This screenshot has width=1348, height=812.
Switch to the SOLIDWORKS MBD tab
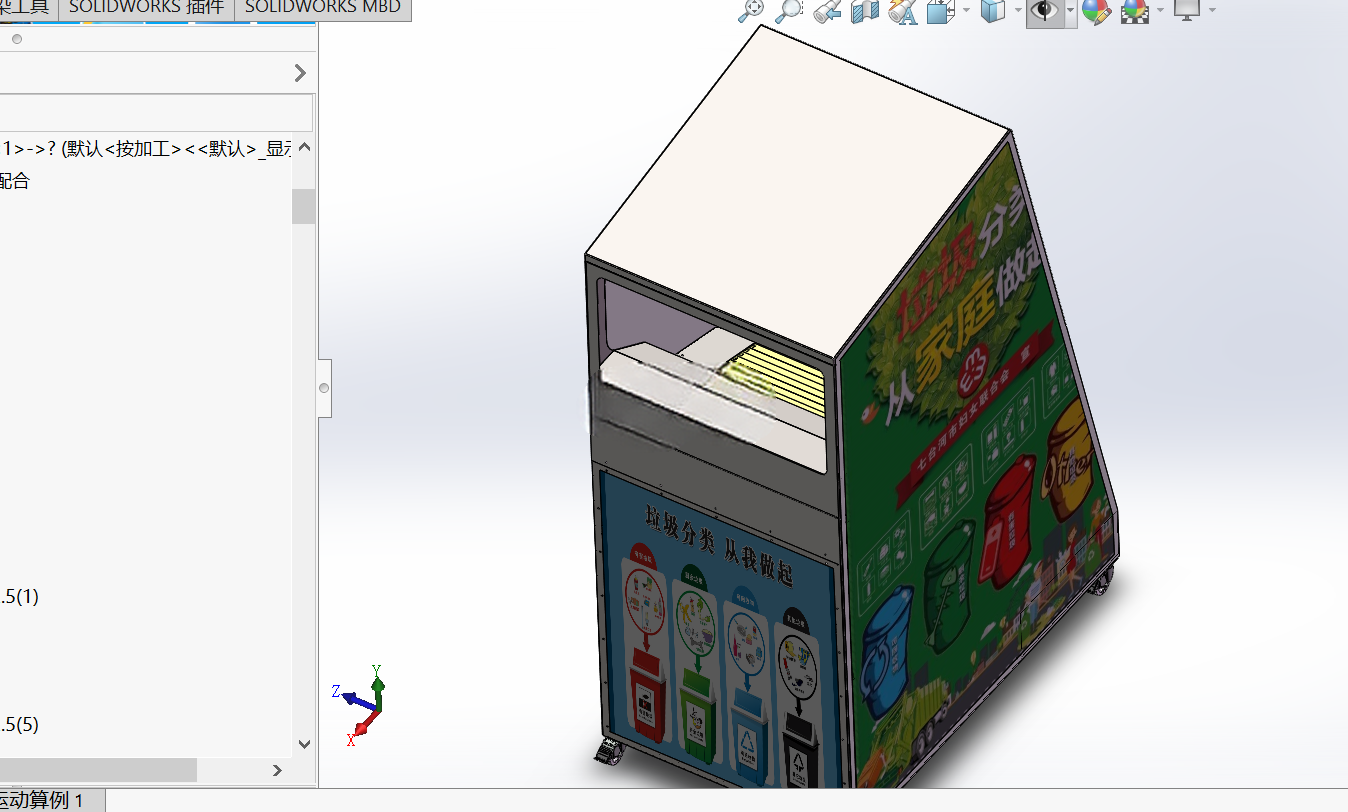click(322, 8)
